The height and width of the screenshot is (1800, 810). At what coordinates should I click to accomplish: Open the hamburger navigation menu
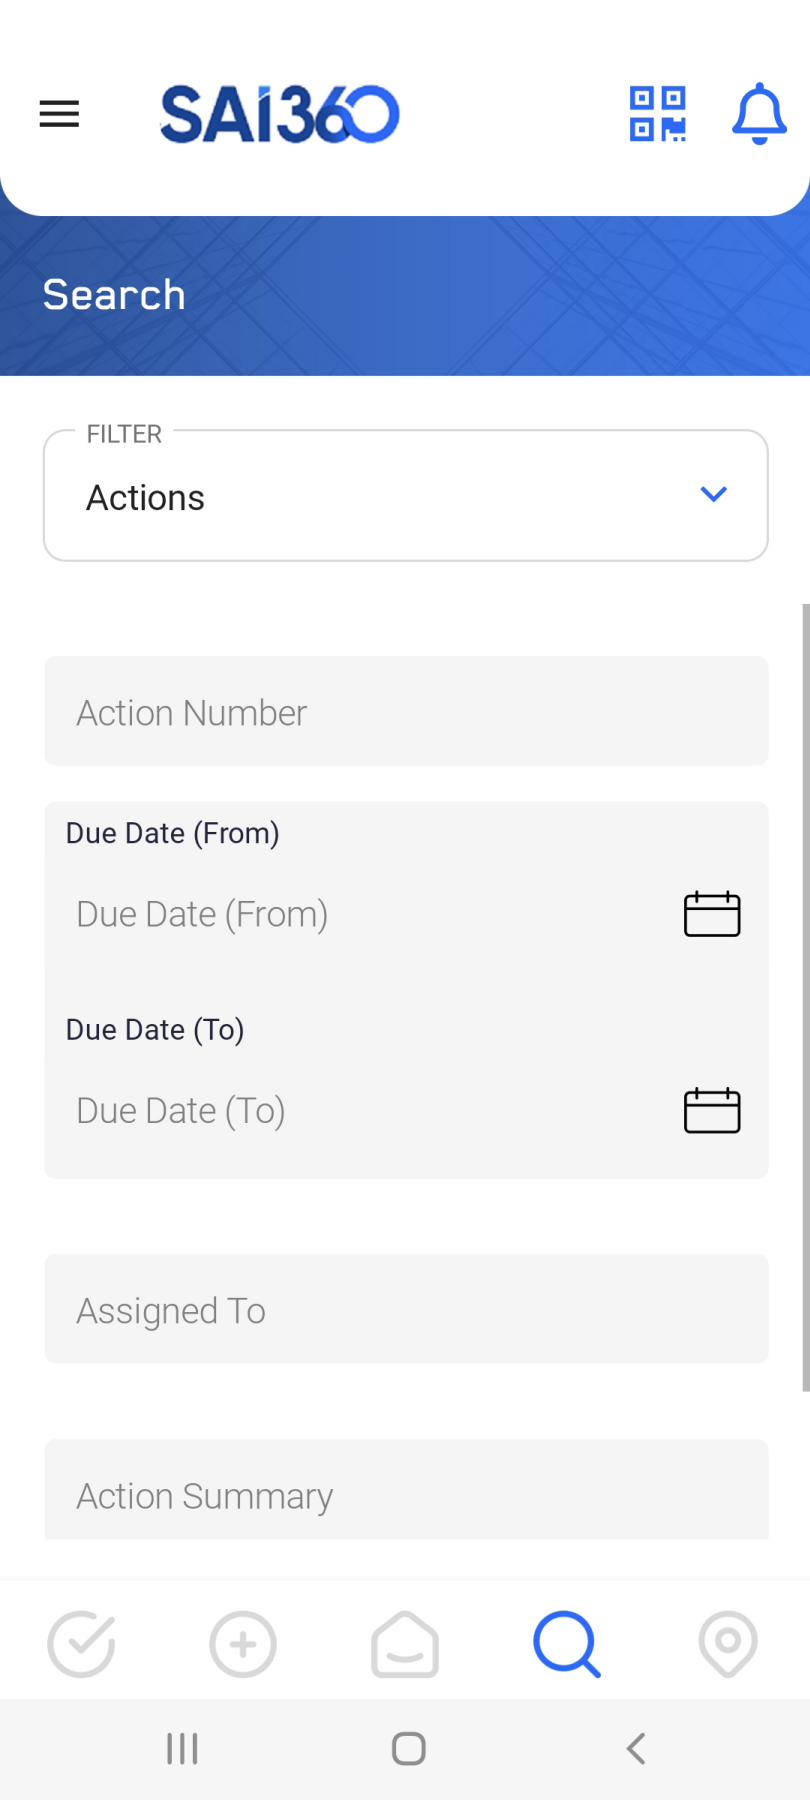click(59, 114)
